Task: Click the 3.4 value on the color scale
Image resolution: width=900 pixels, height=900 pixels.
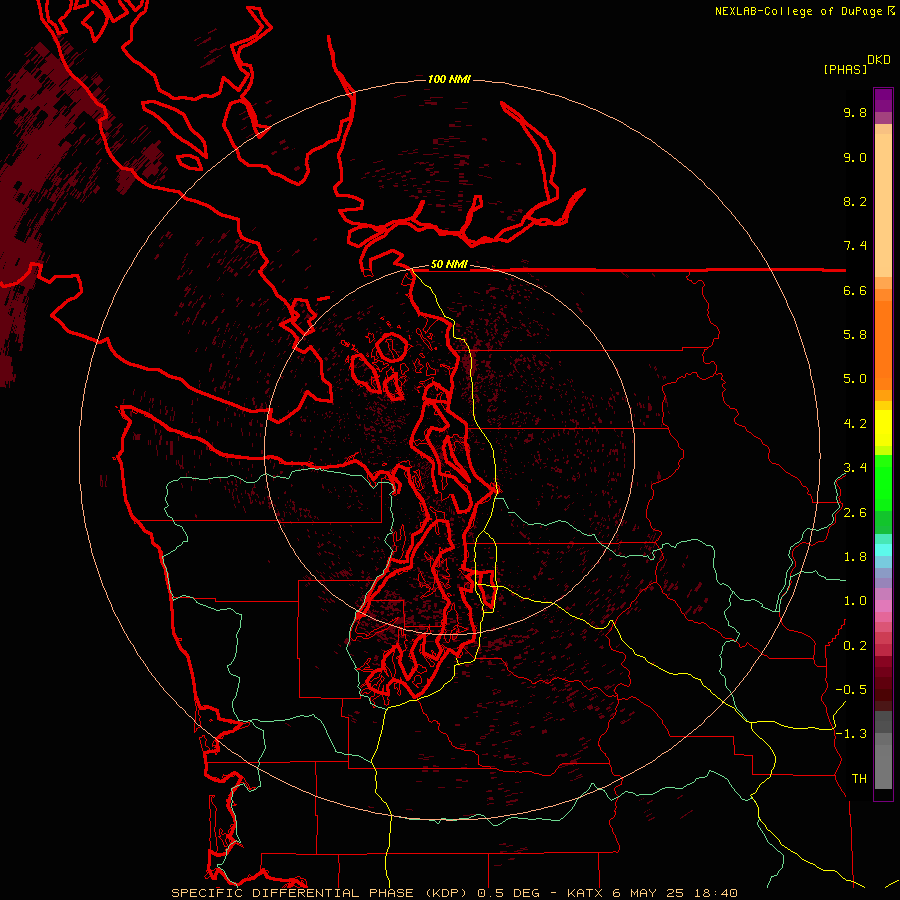Action: click(x=855, y=468)
